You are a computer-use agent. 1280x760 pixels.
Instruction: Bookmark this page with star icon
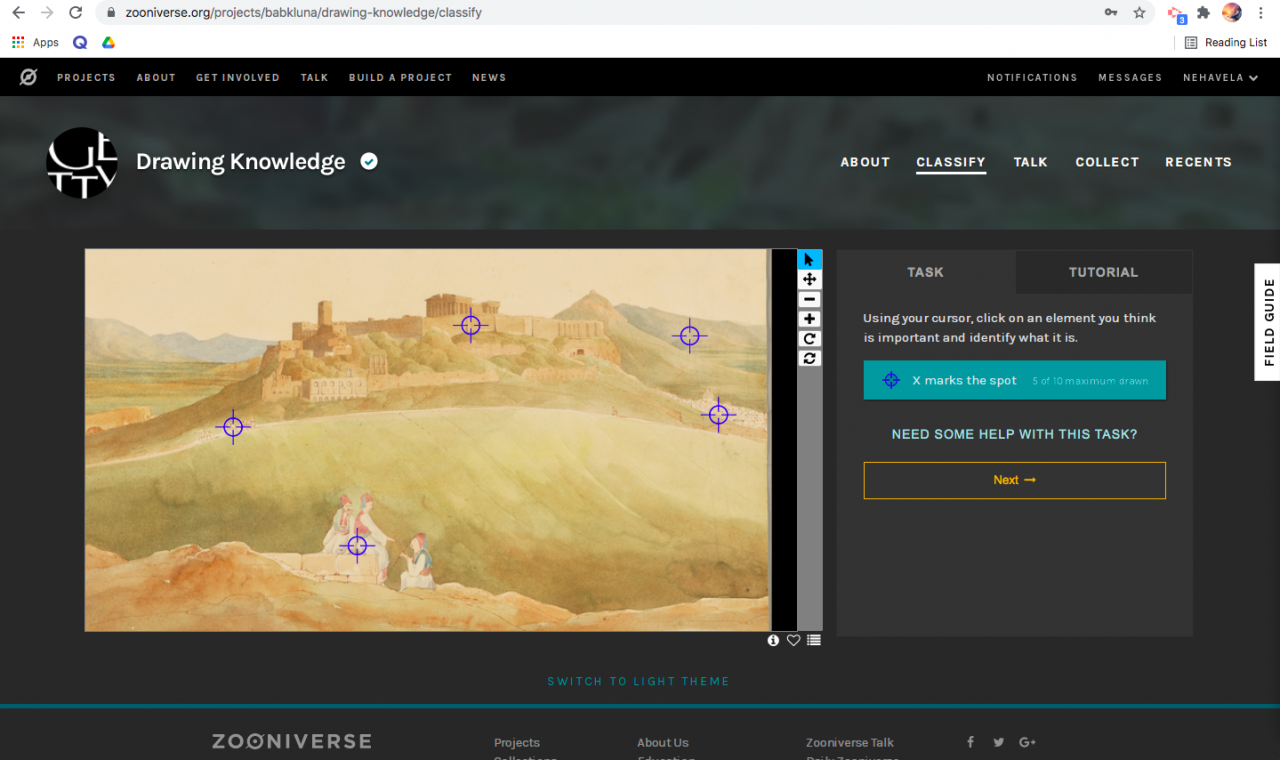[x=1139, y=13]
